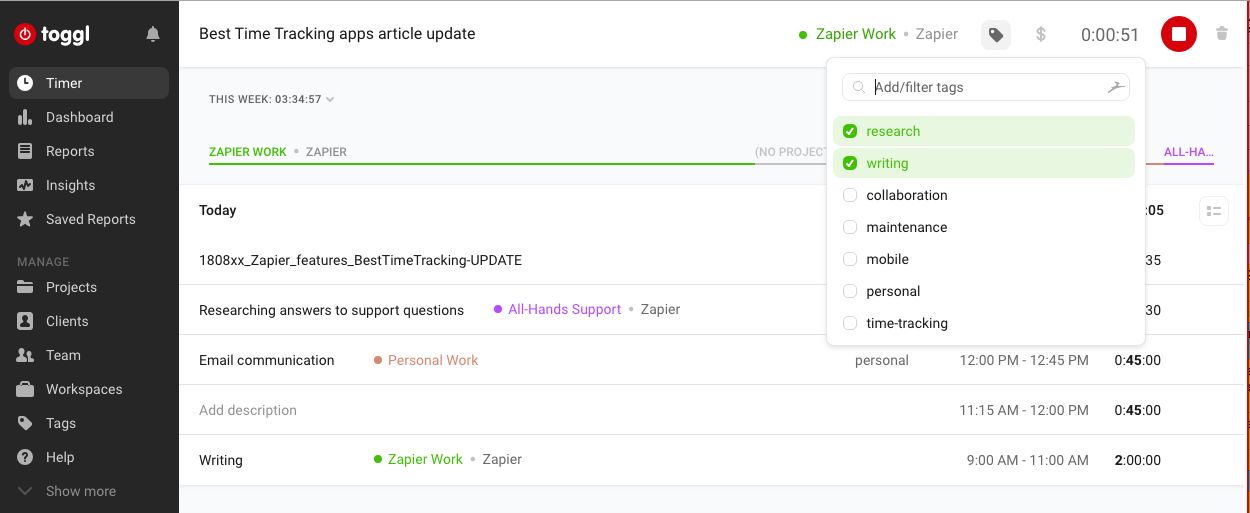Toggle the billable dollar sign icon

(x=1040, y=35)
